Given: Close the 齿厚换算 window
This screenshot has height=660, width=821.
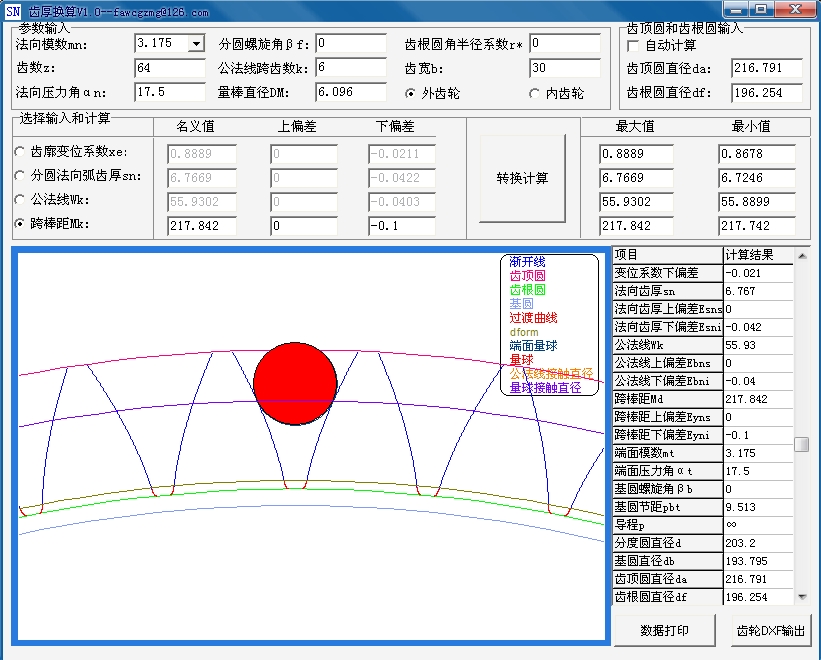Looking at the screenshot, I should pos(795,9).
